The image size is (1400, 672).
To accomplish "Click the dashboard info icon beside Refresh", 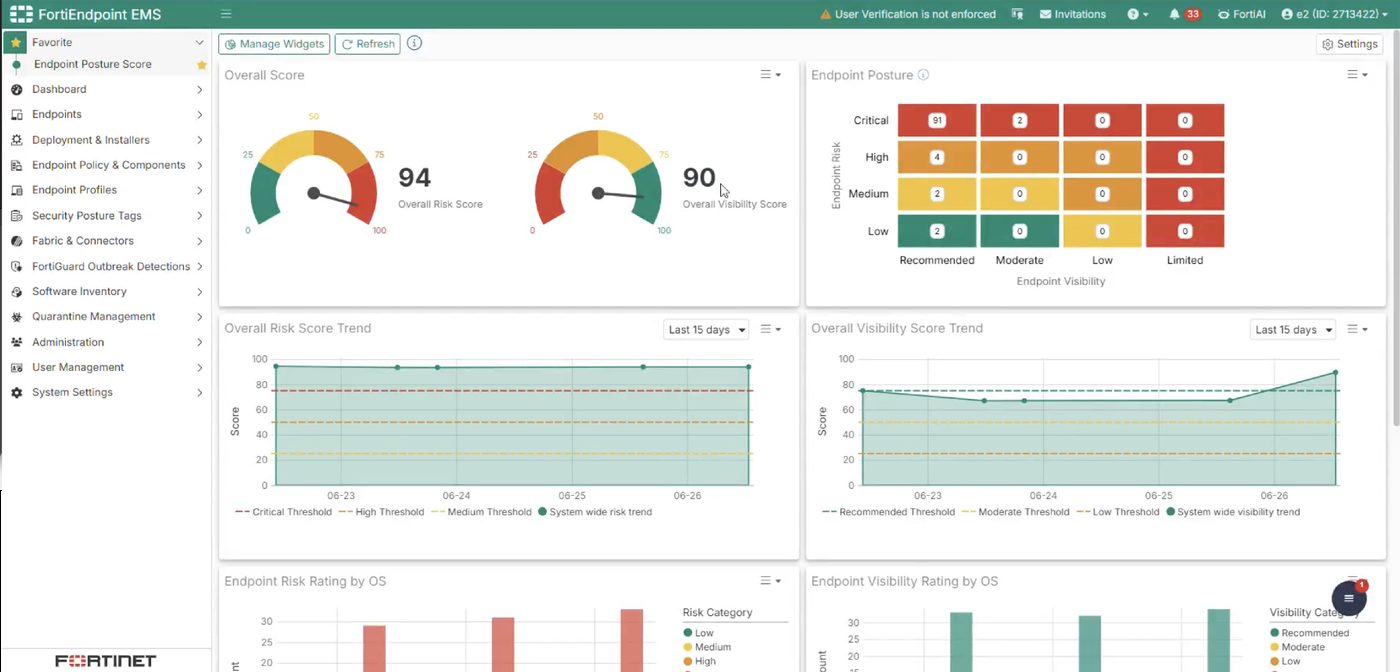I will coord(414,43).
